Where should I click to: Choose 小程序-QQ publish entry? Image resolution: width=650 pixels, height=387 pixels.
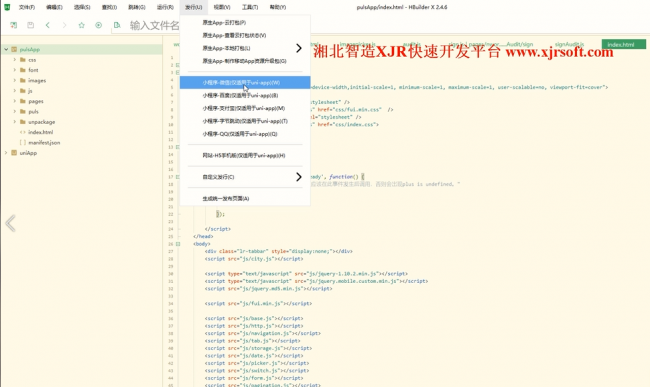245,134
